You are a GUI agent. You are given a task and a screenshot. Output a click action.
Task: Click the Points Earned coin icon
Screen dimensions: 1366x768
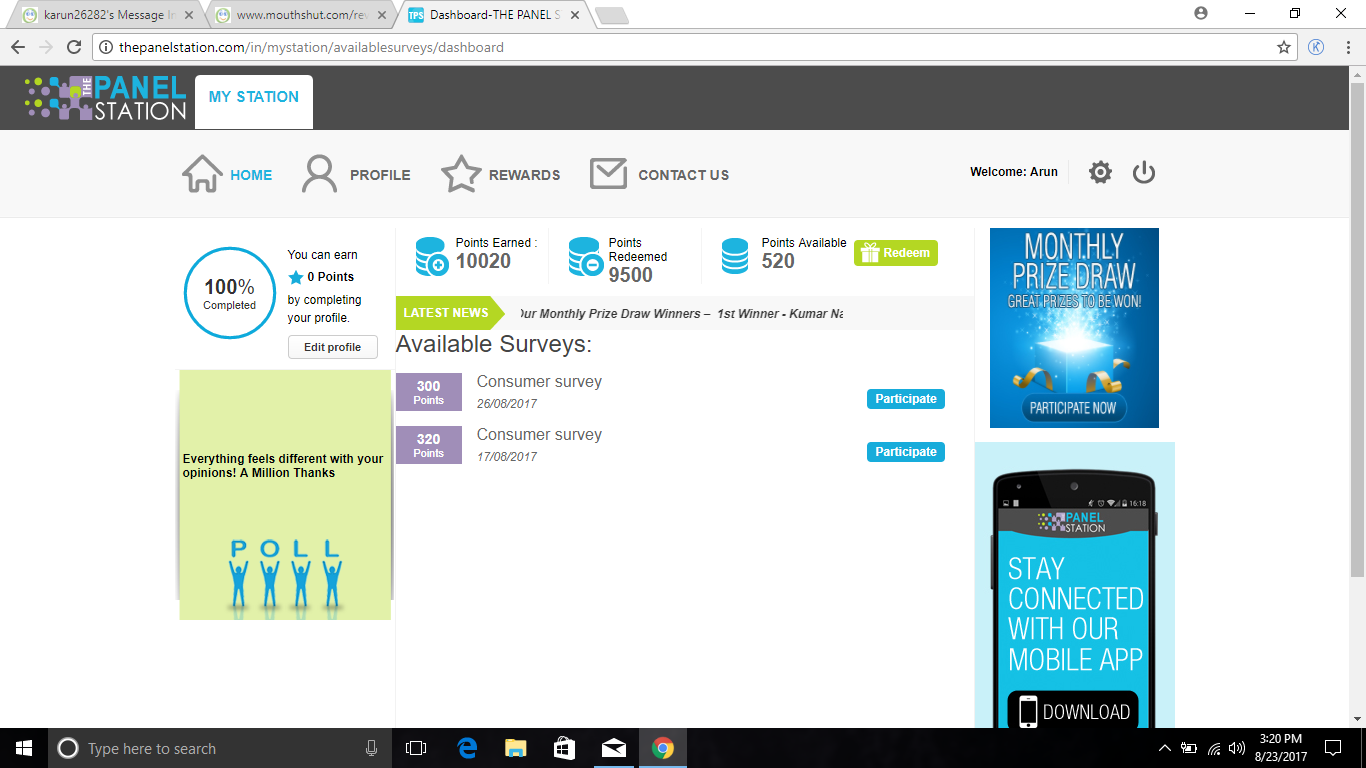pos(431,256)
